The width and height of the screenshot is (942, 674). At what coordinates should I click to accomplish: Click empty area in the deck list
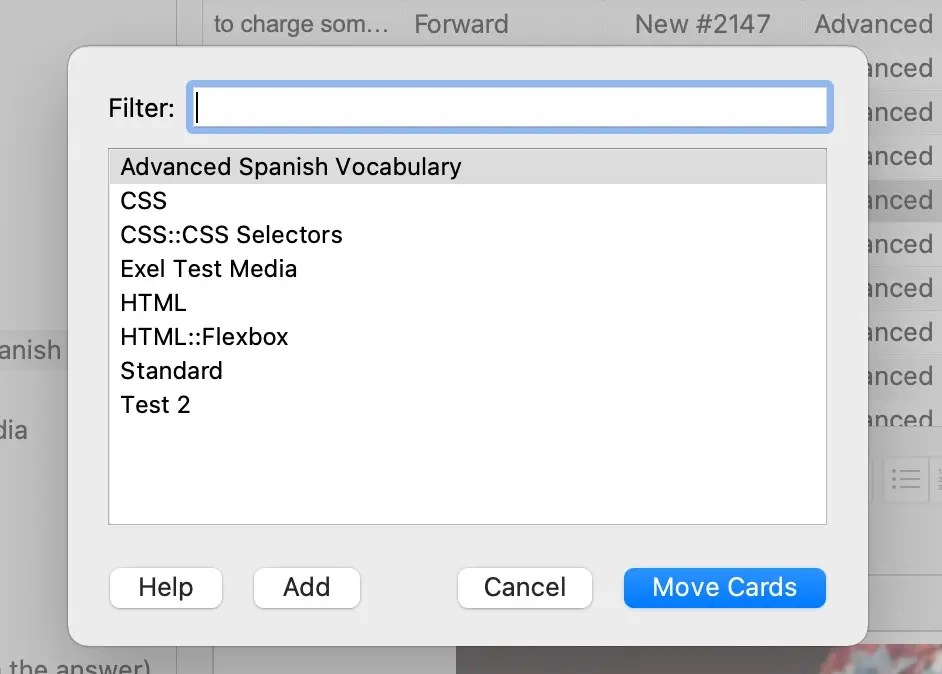[467, 470]
